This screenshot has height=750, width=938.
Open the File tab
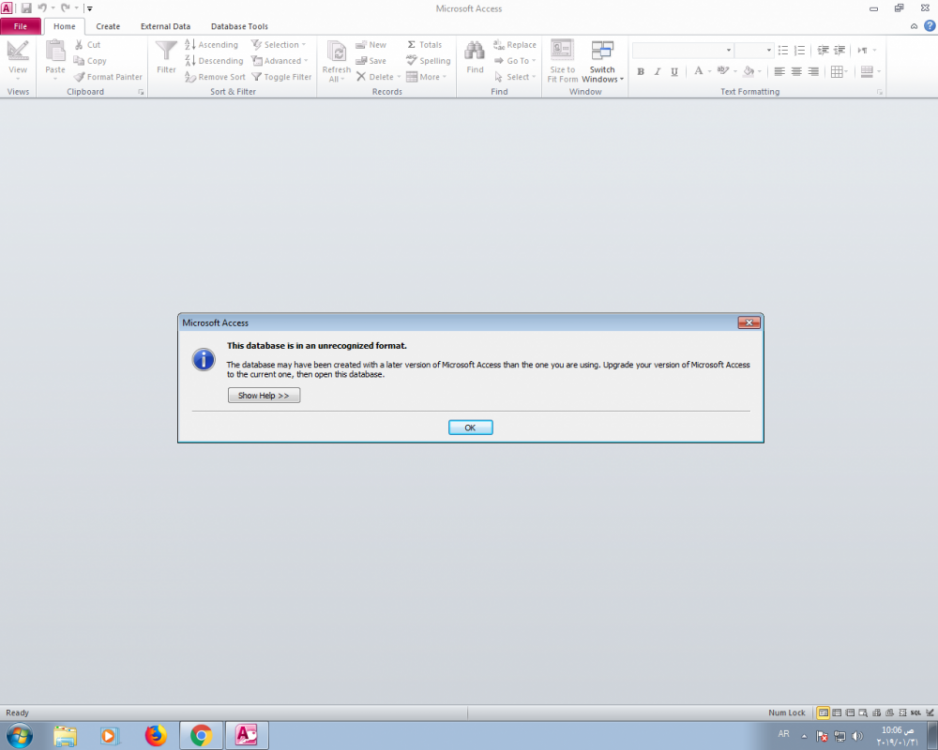(20, 26)
